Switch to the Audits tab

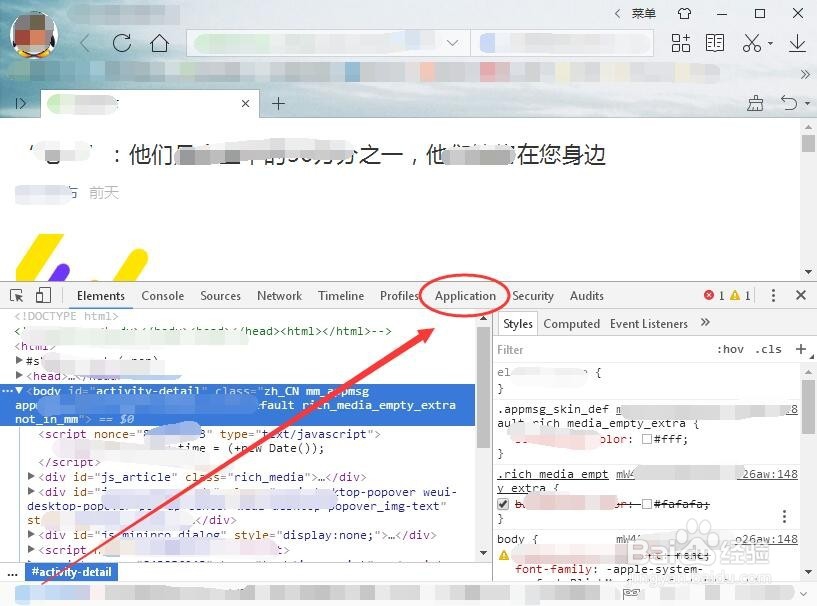coord(587,296)
